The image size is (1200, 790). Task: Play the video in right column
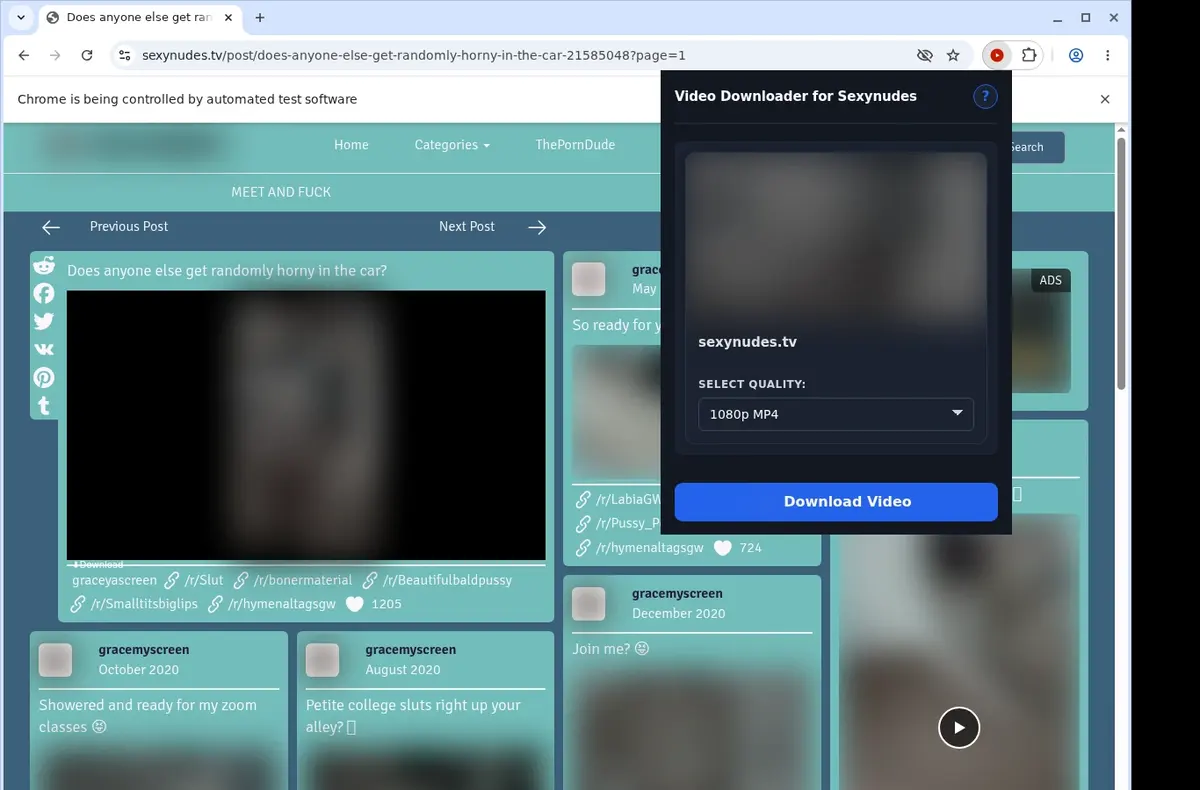pos(959,727)
